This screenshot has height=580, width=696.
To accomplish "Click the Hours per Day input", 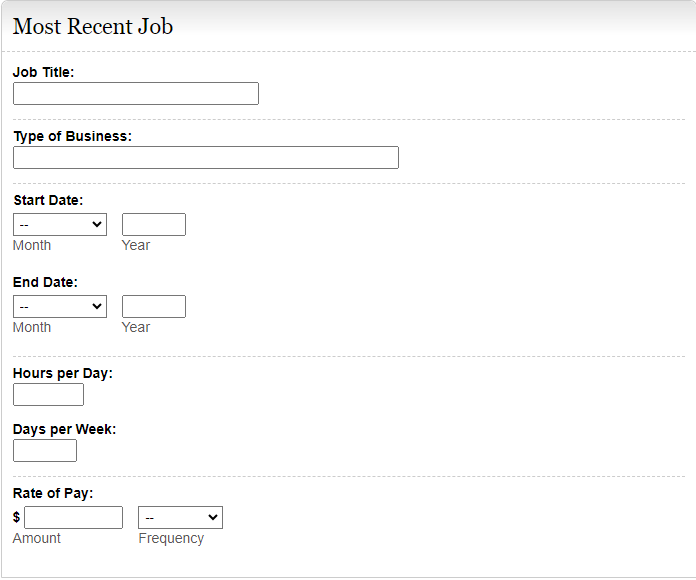I will click(x=48, y=395).
